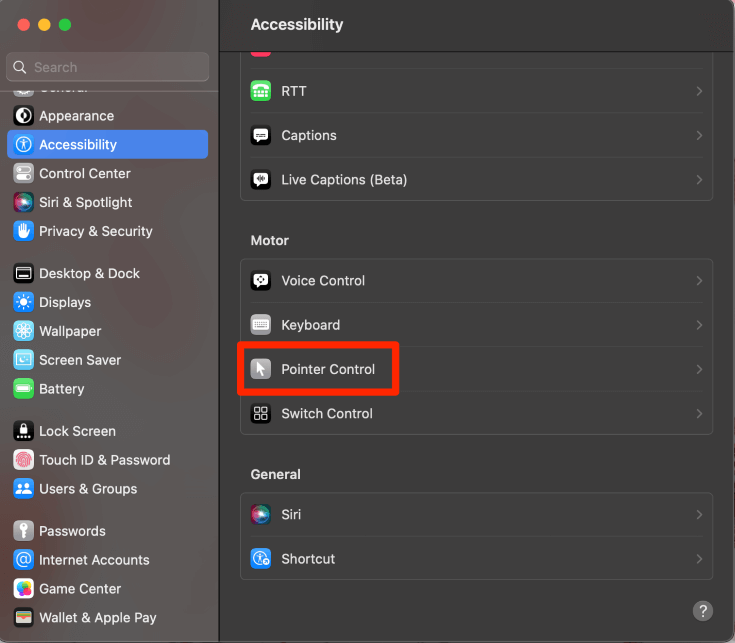Click the Accessibility Shortcut icon
735x643 pixels.
[x=261, y=558]
